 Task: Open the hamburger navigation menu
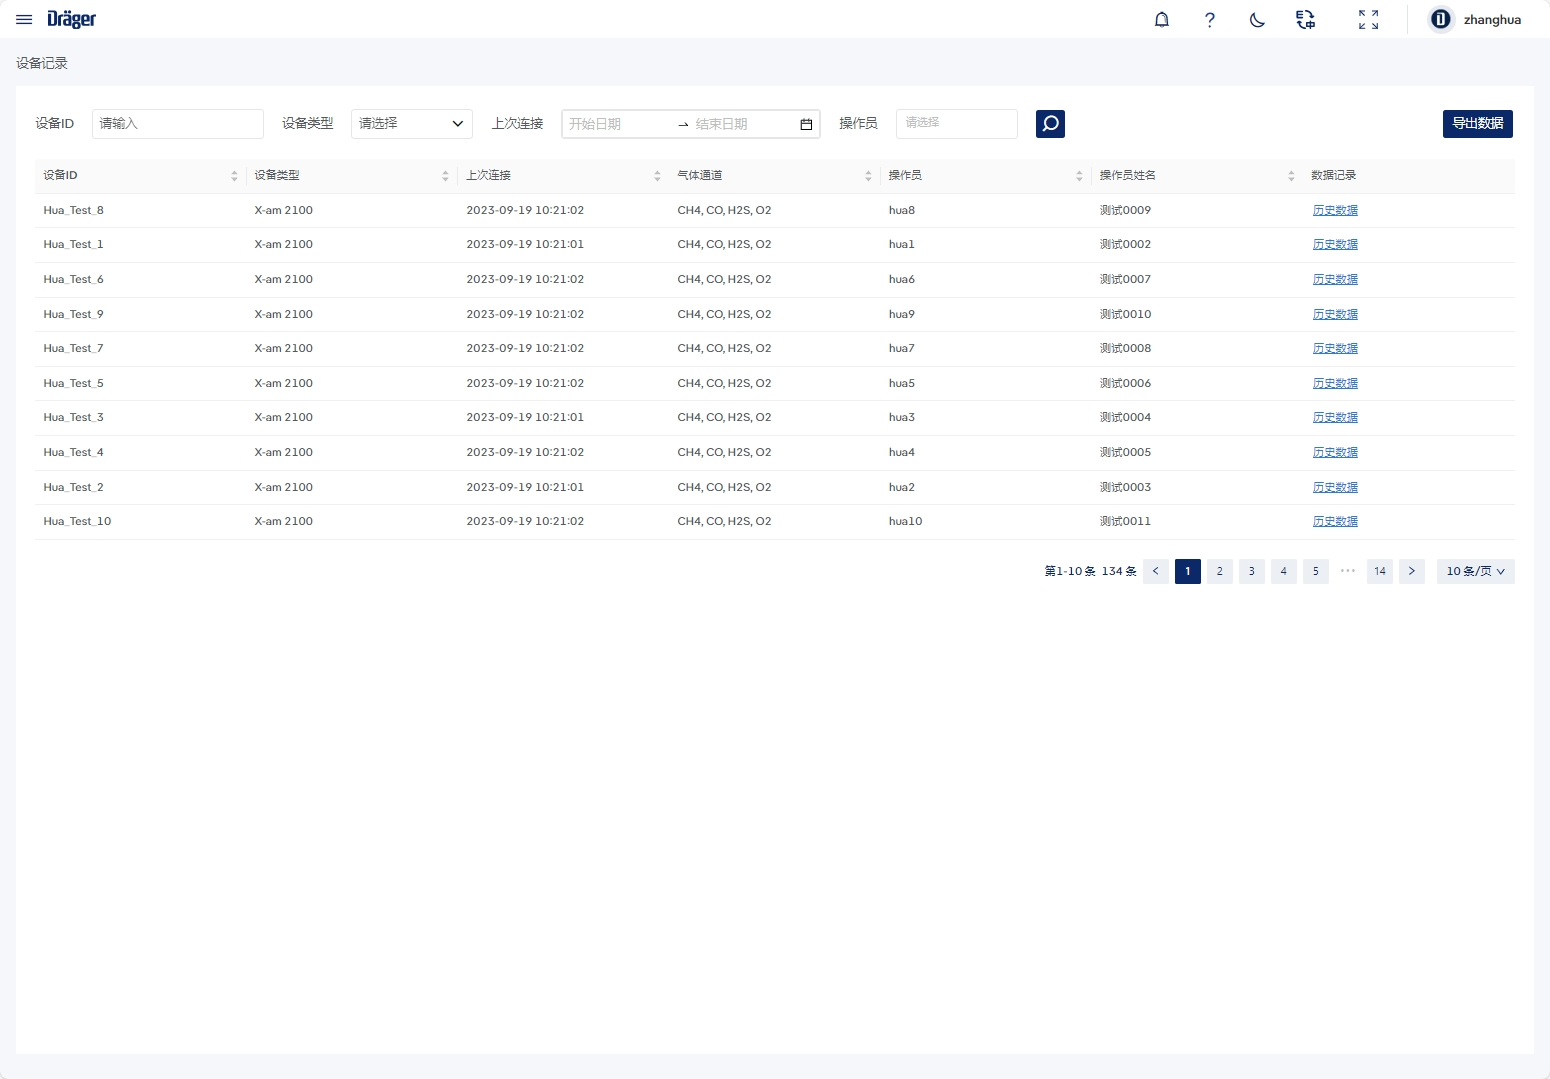(x=24, y=20)
